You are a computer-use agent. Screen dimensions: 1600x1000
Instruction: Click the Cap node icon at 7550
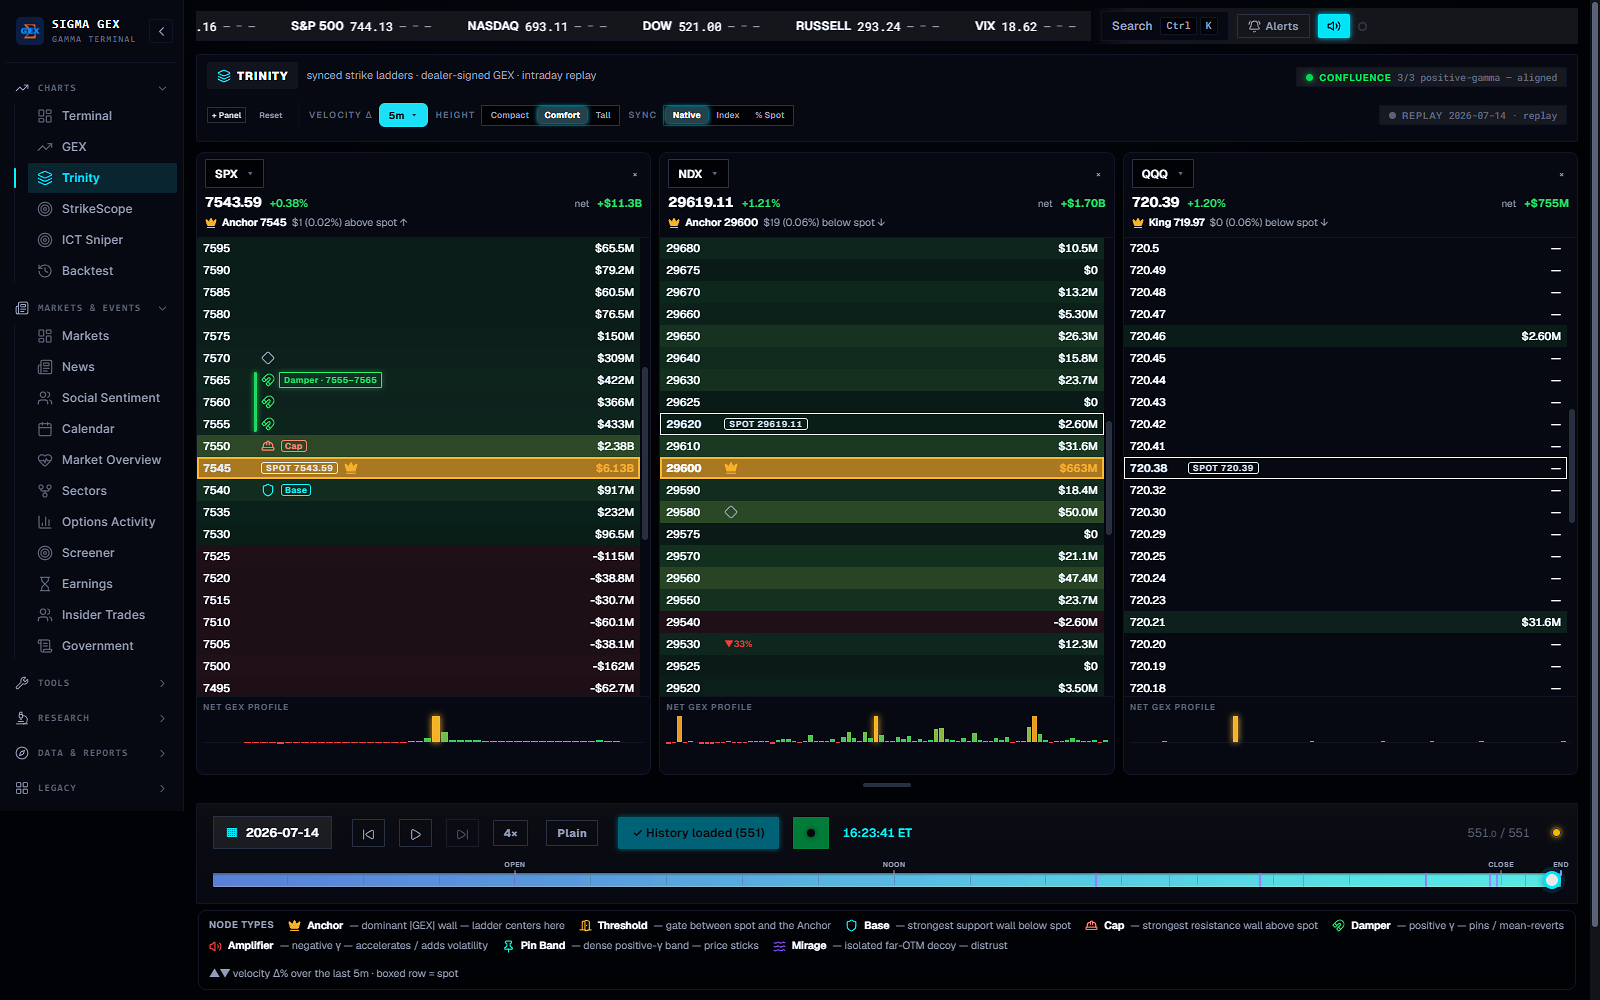[268, 446]
